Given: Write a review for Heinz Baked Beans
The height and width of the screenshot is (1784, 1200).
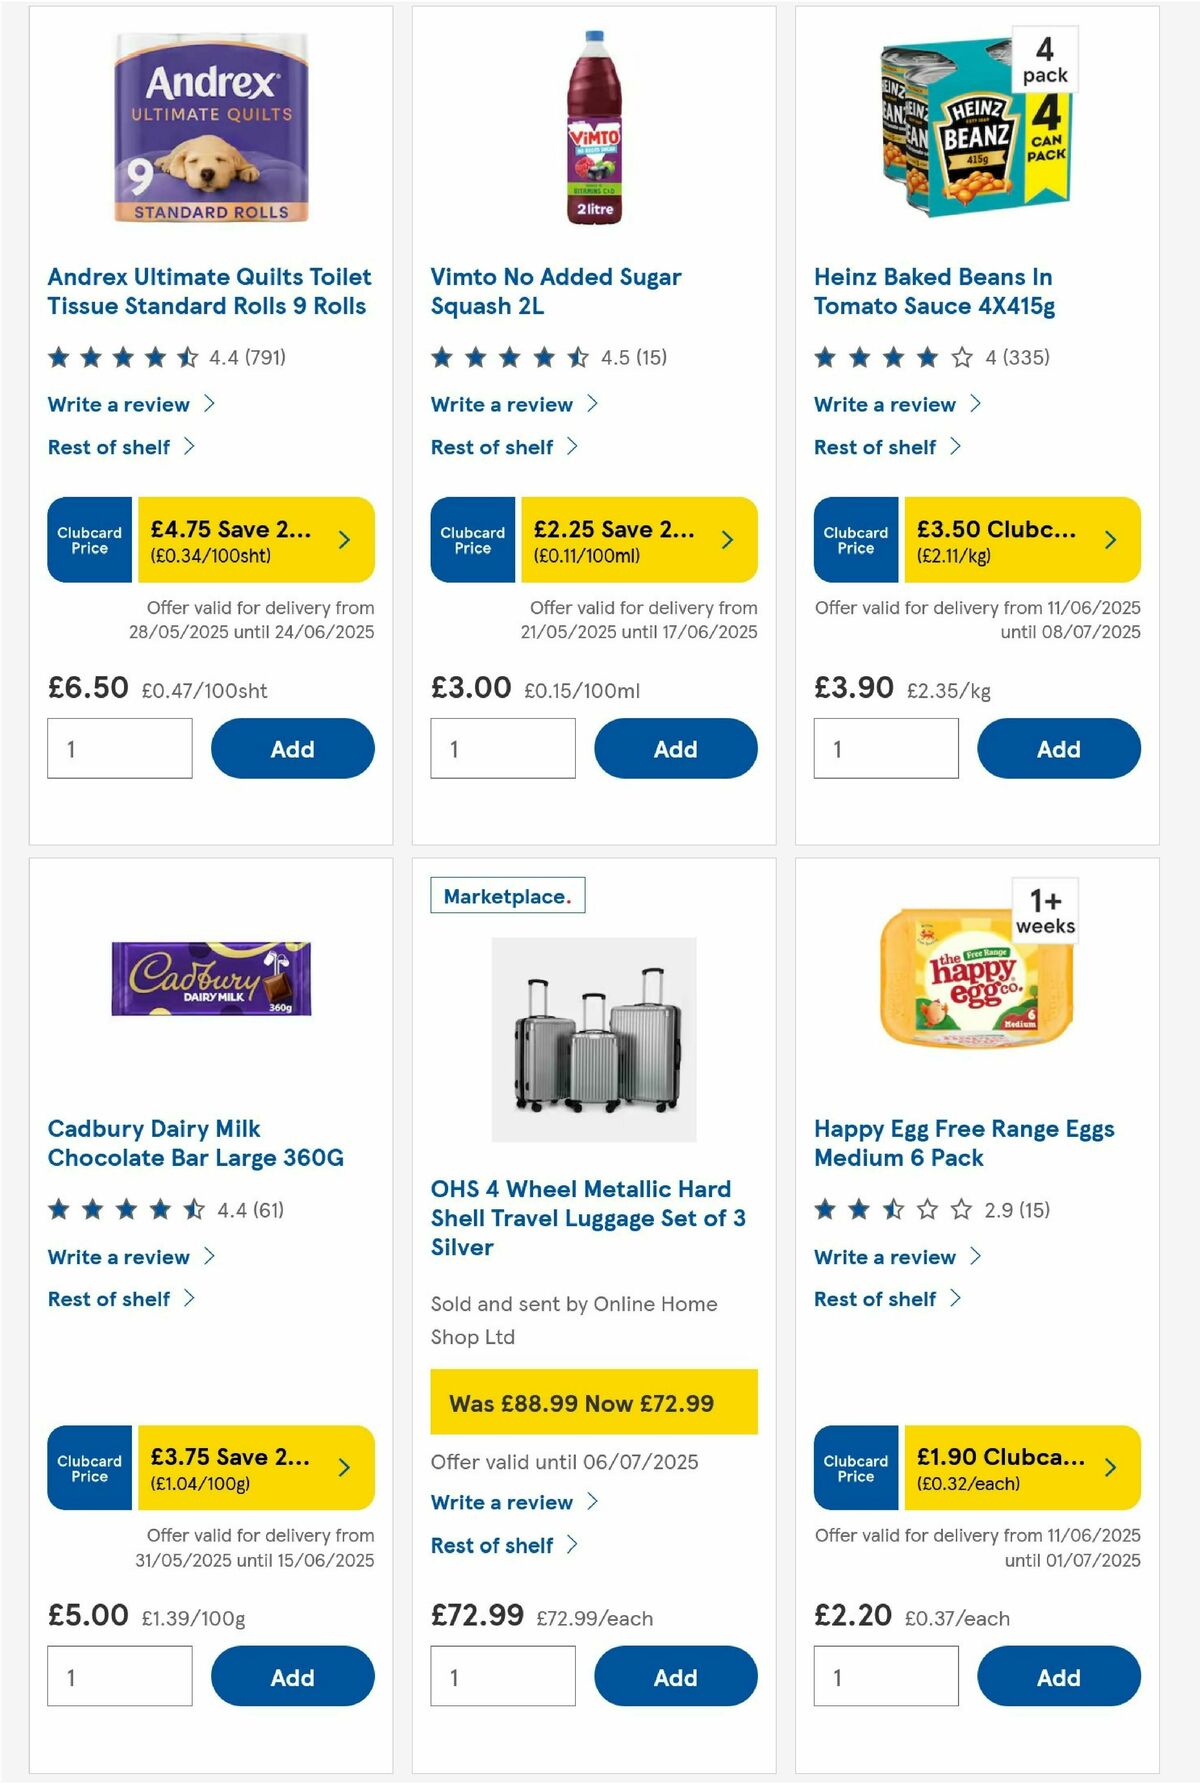Looking at the screenshot, I should point(884,404).
